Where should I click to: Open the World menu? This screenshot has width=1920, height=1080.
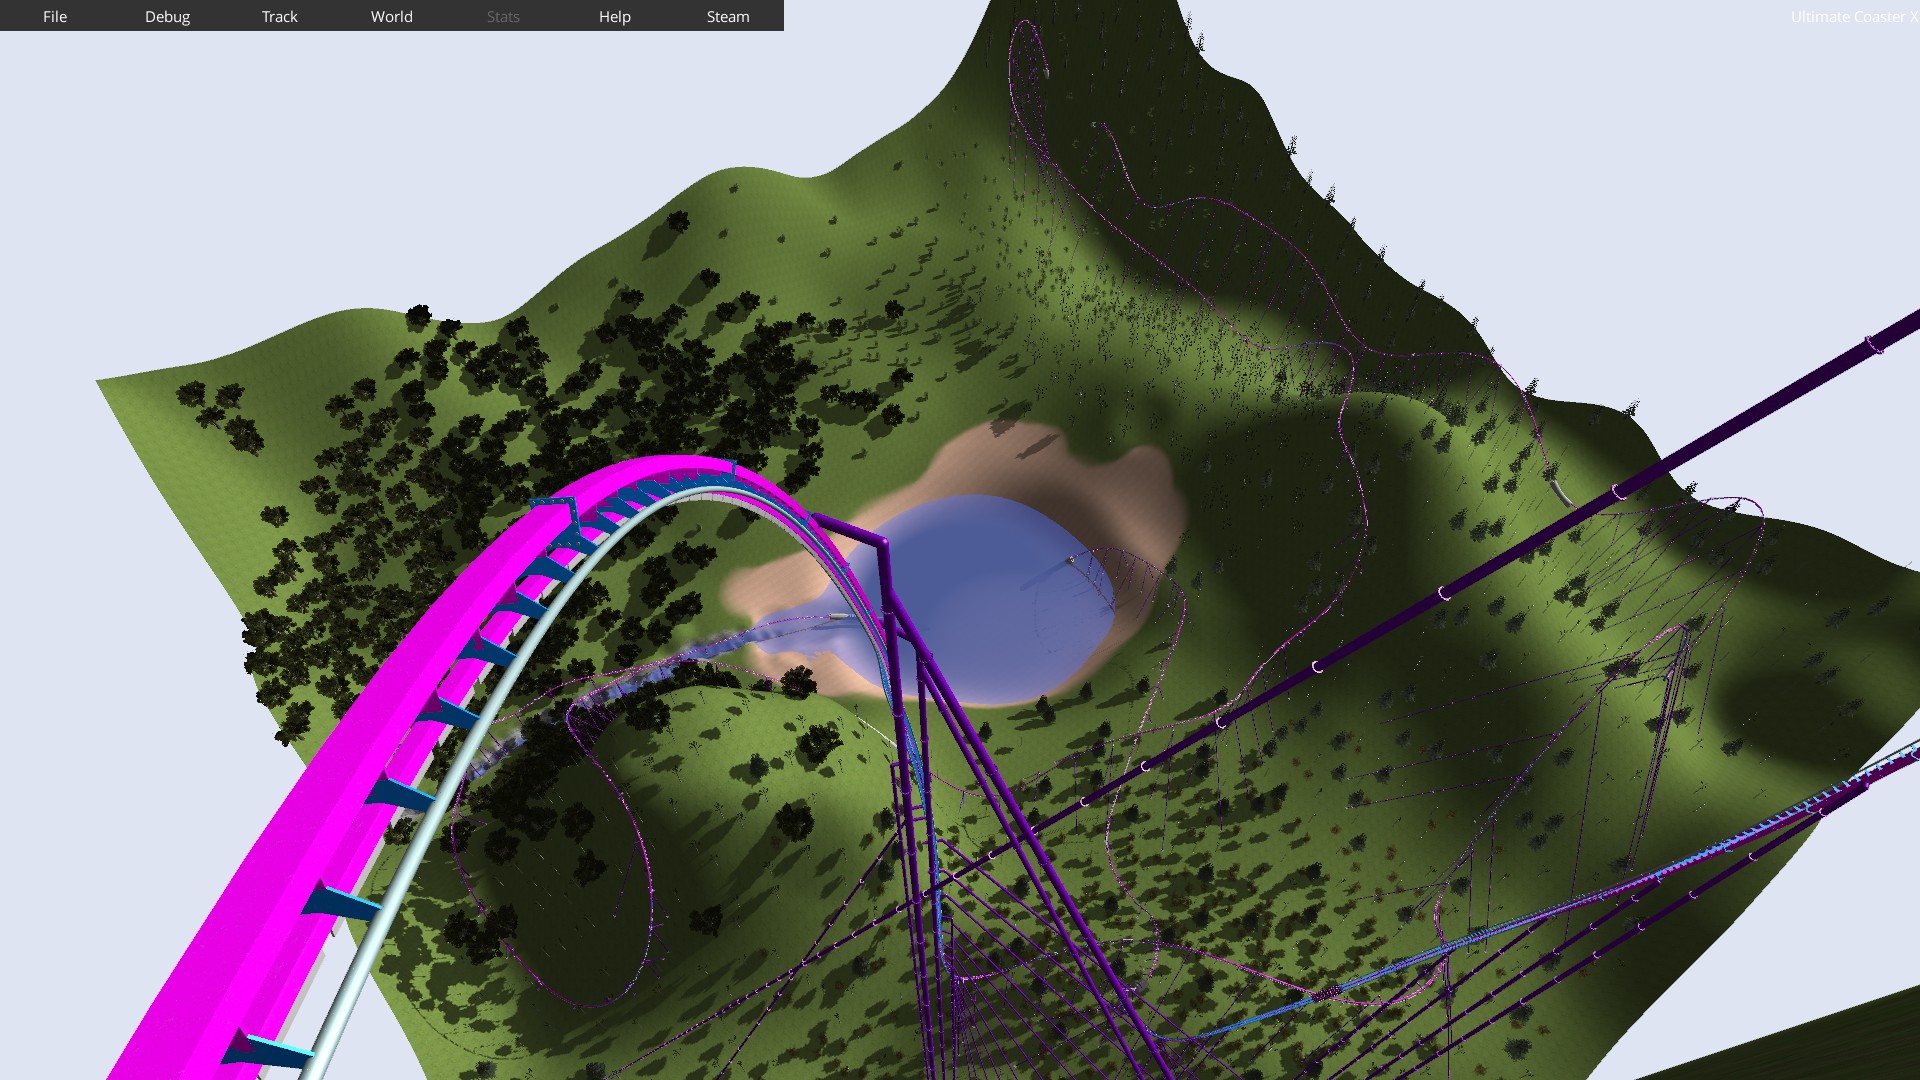pyautogui.click(x=391, y=16)
